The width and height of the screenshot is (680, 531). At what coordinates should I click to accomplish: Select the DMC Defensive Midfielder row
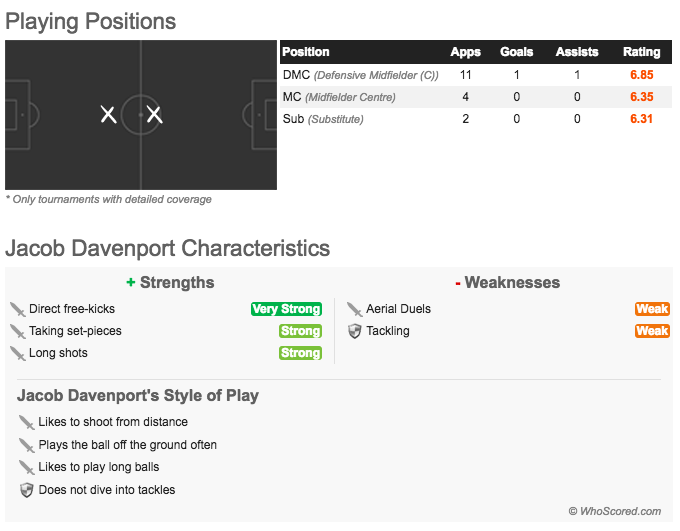tap(476, 75)
